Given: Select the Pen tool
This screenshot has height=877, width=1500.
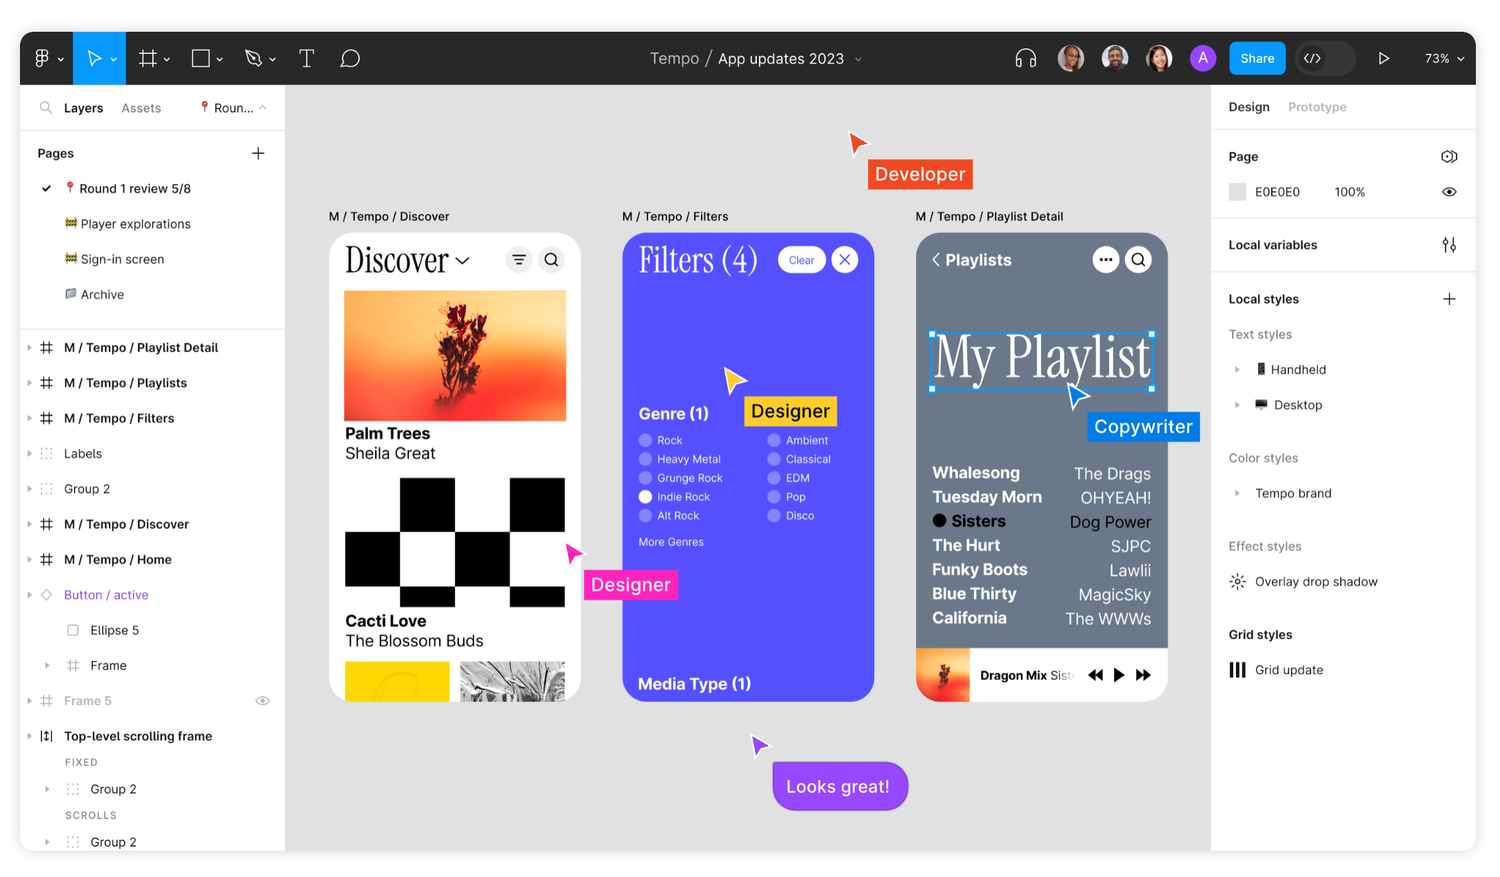Looking at the screenshot, I should point(253,58).
